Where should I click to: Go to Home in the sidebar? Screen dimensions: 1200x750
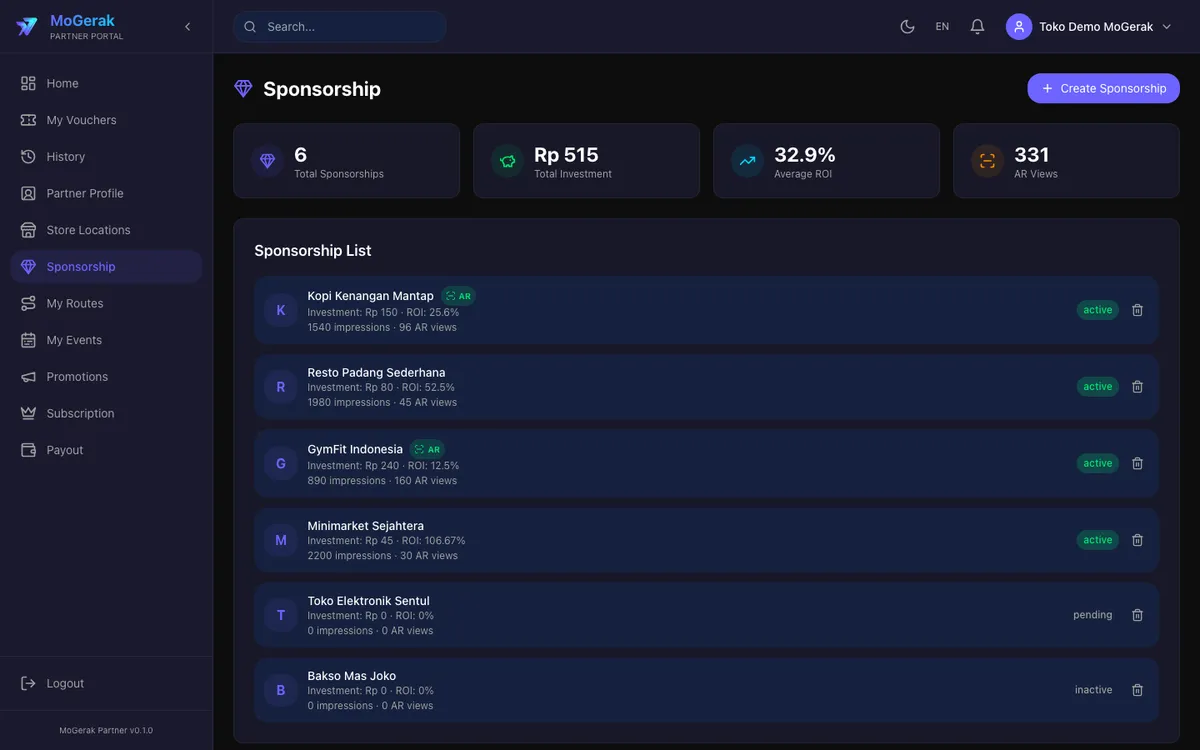(106, 83)
